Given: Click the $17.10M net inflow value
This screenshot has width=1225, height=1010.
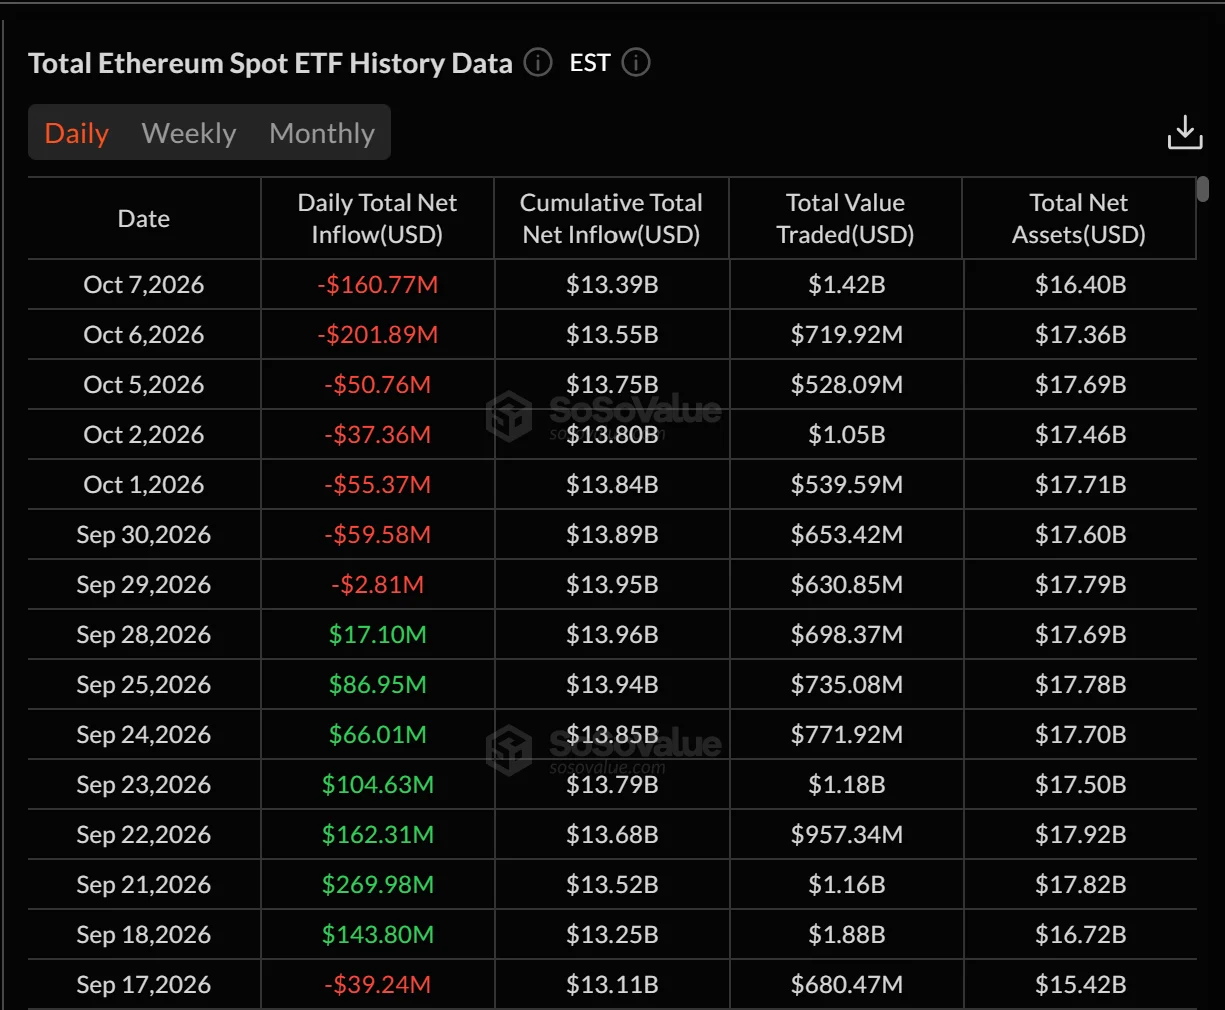Looking at the screenshot, I should click(378, 635).
